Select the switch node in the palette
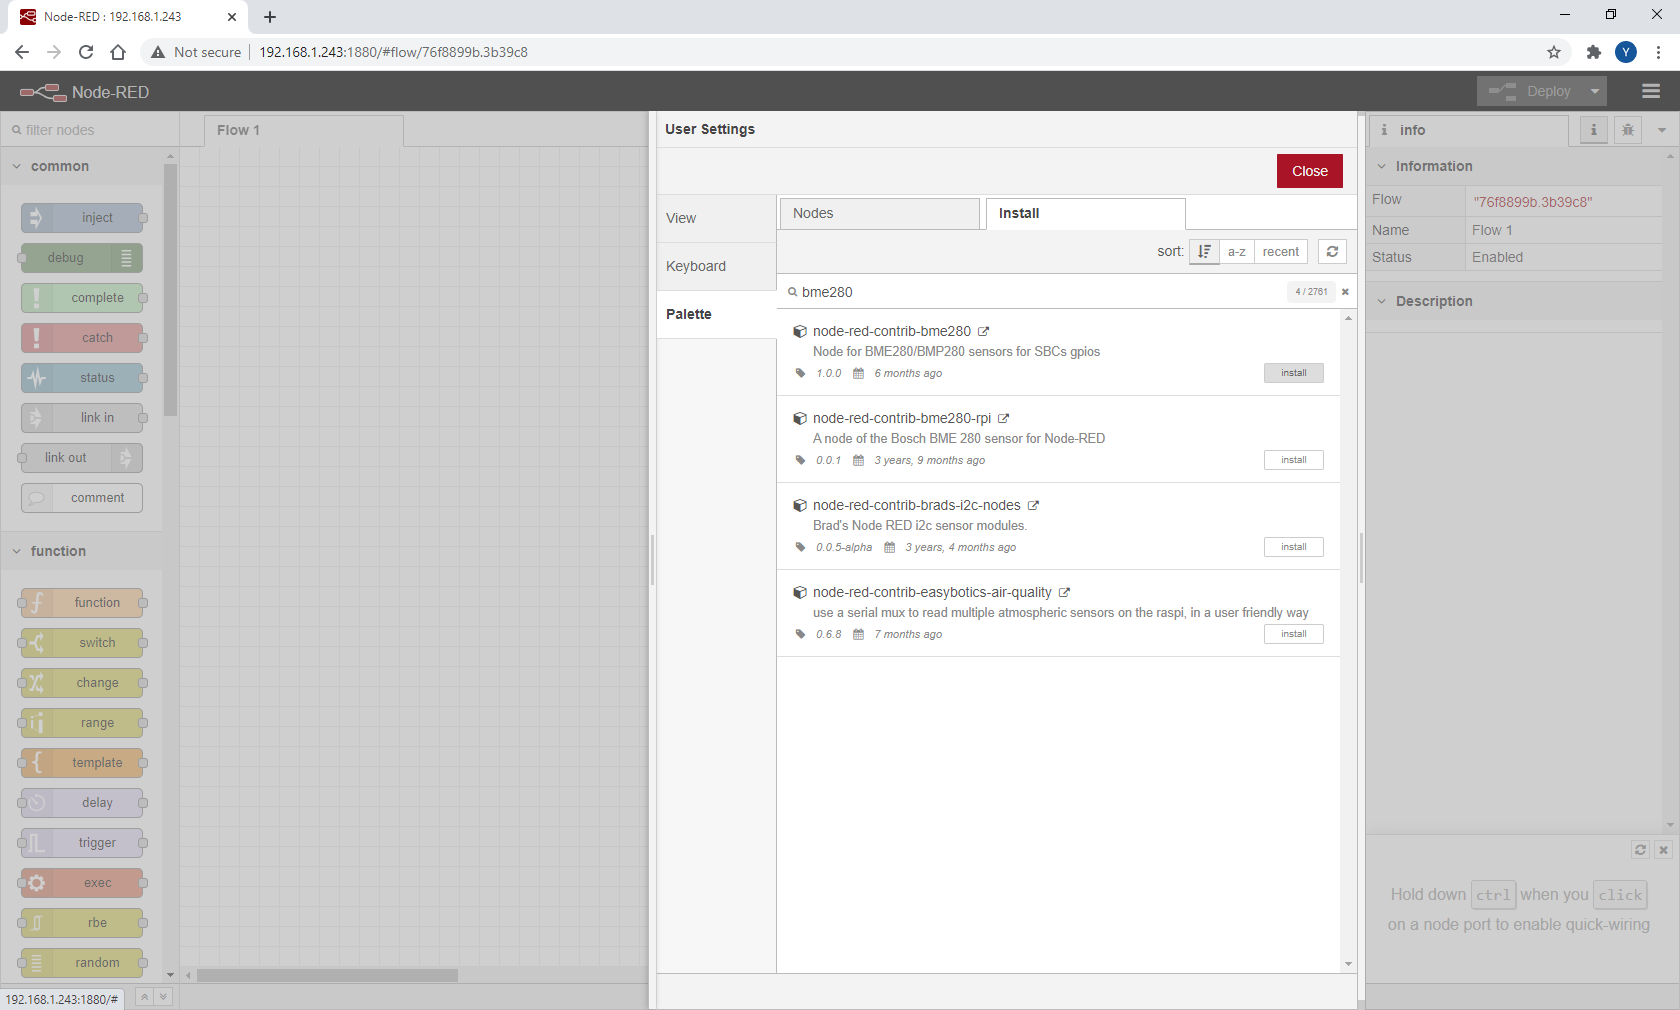1680x1010 pixels. [82, 643]
